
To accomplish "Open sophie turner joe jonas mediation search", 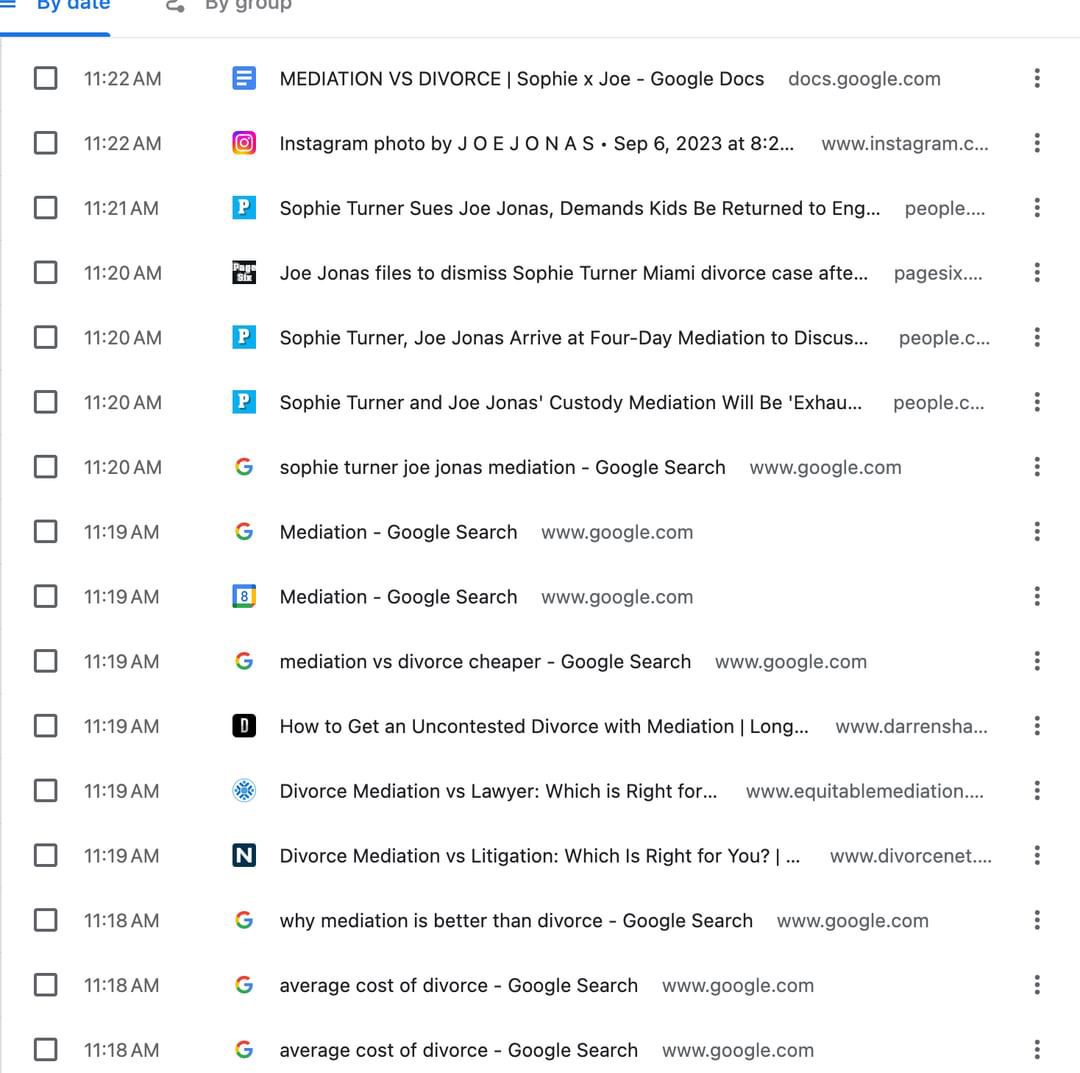I will click(x=502, y=467).
